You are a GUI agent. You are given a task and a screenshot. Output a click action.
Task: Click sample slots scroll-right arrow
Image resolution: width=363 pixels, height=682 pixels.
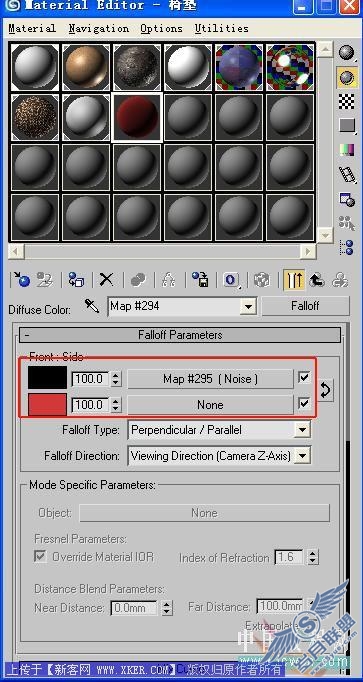click(x=308, y=251)
